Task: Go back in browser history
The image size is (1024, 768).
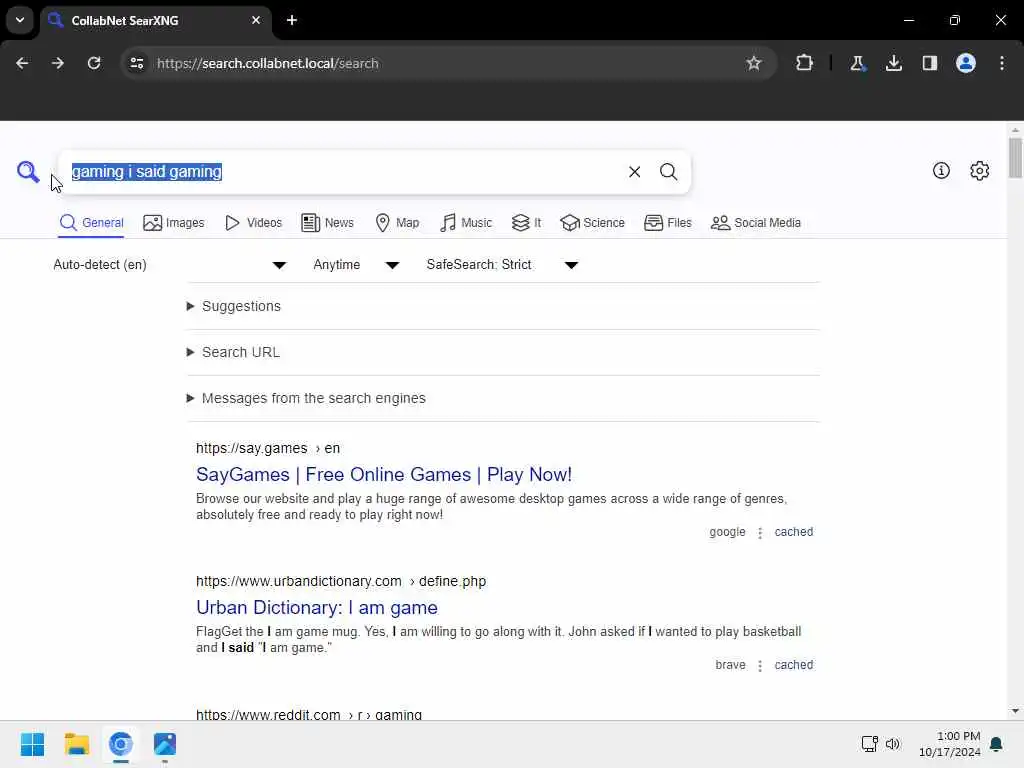Action: click(x=22, y=63)
